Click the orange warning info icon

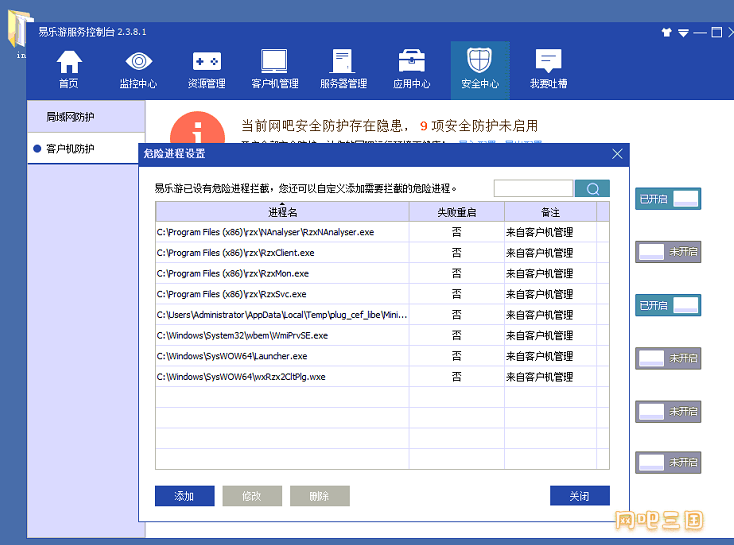pos(197,129)
